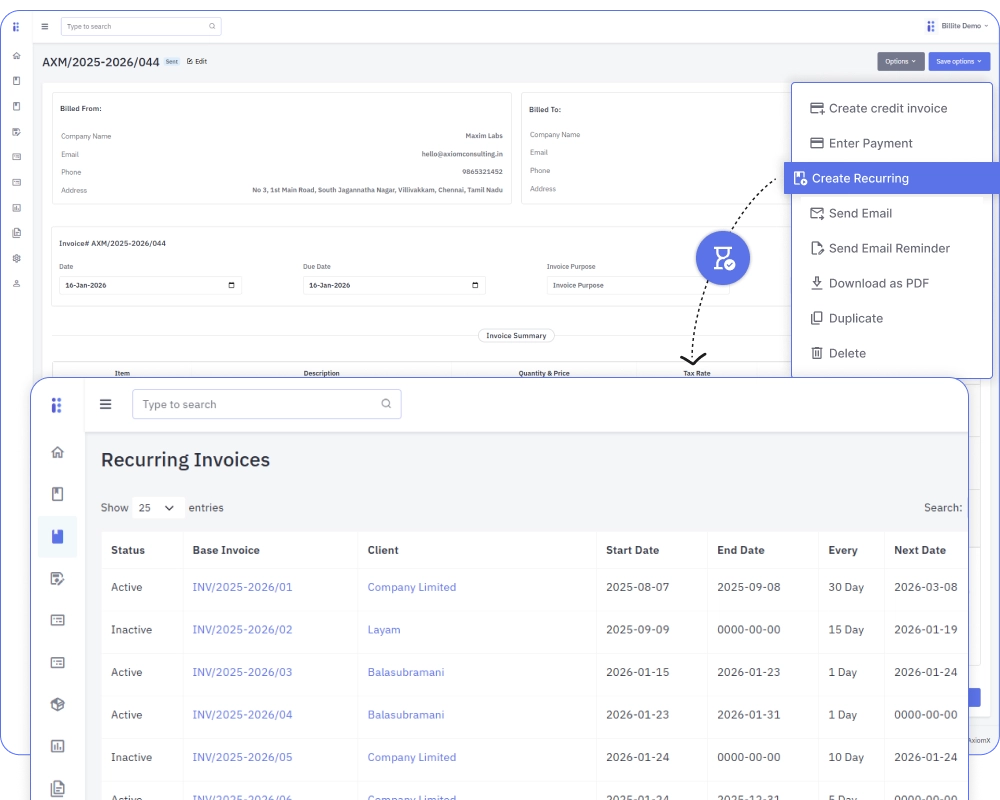
Task: Toggle the hamburger menu to collapse the sidebar
Action: point(106,403)
